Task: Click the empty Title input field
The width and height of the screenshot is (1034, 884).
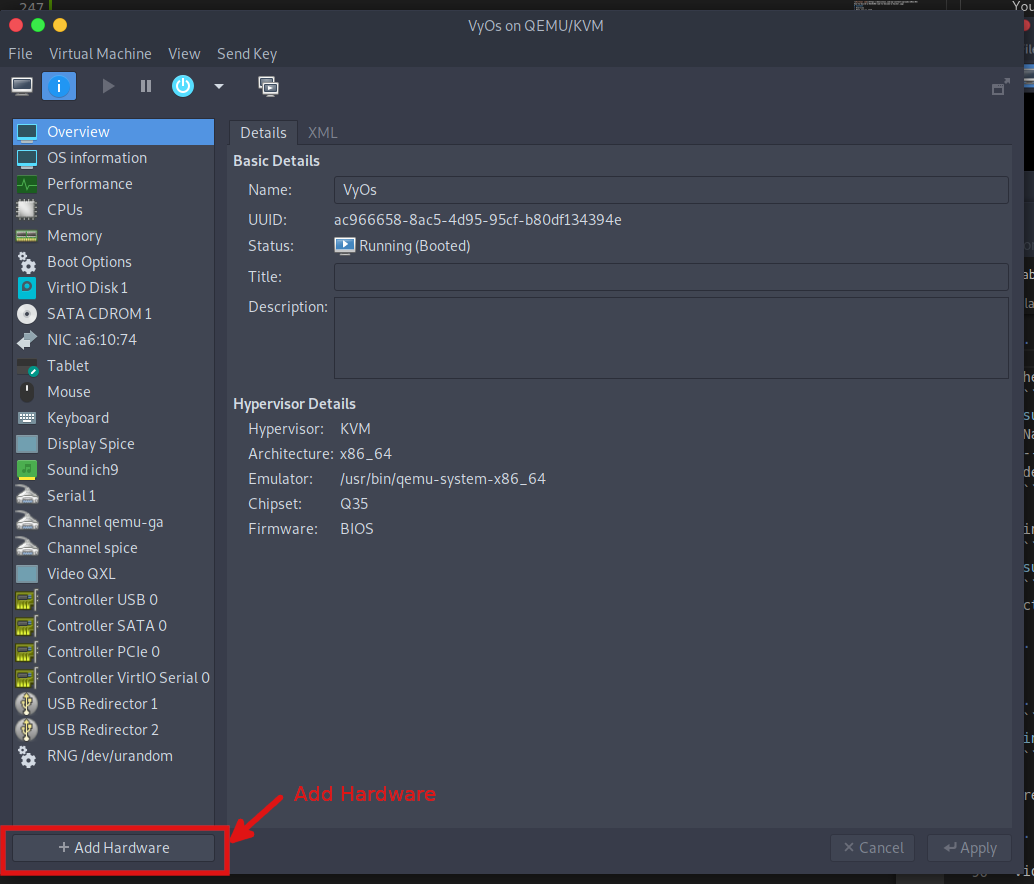Action: (671, 277)
